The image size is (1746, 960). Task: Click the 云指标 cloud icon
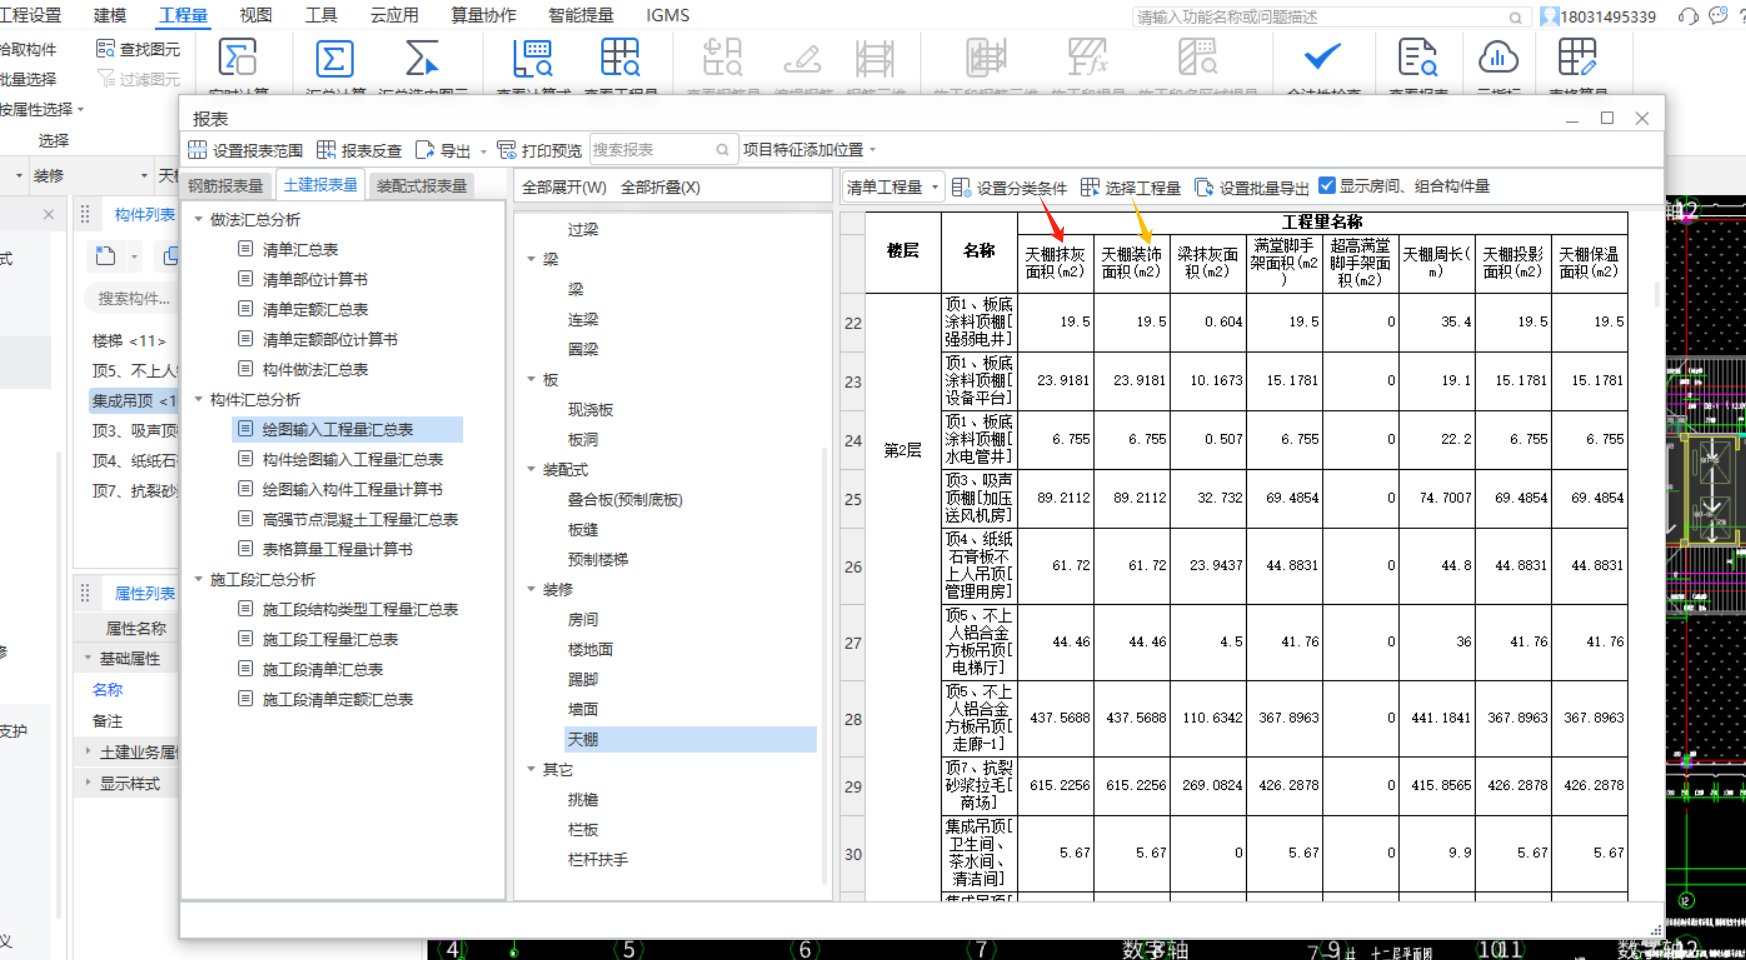point(1498,59)
